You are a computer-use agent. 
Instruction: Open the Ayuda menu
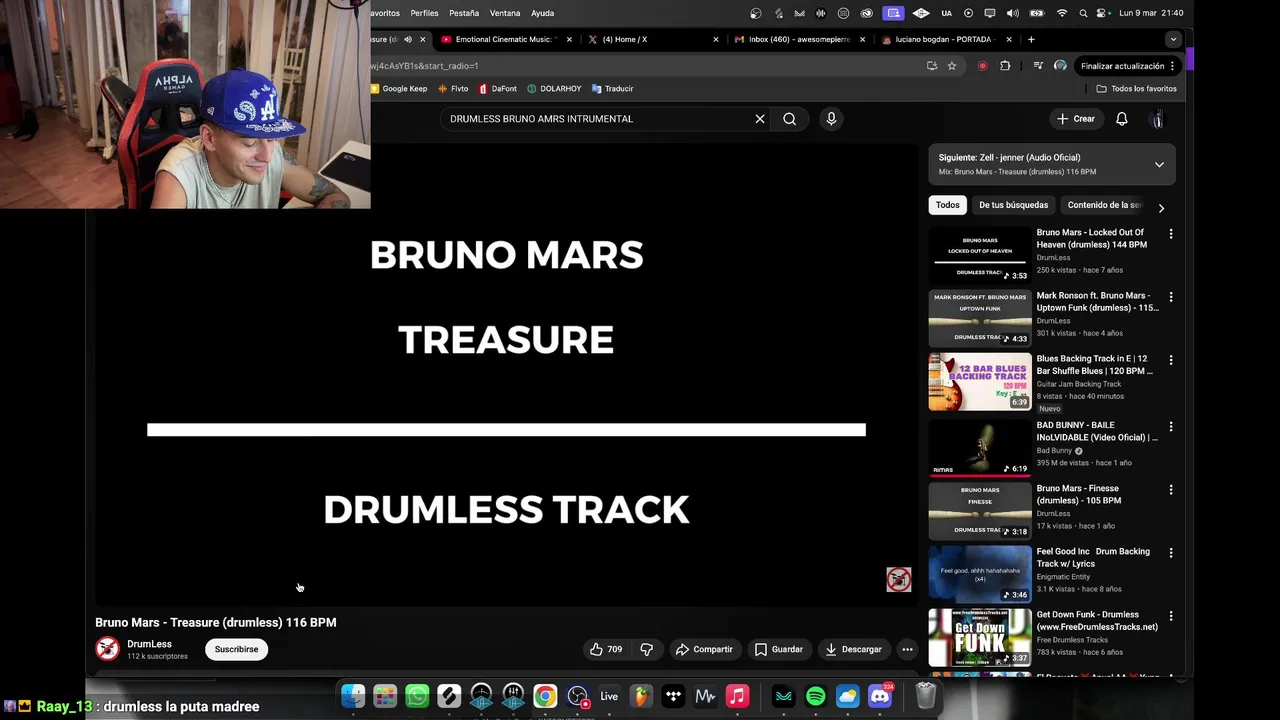pyautogui.click(x=542, y=13)
